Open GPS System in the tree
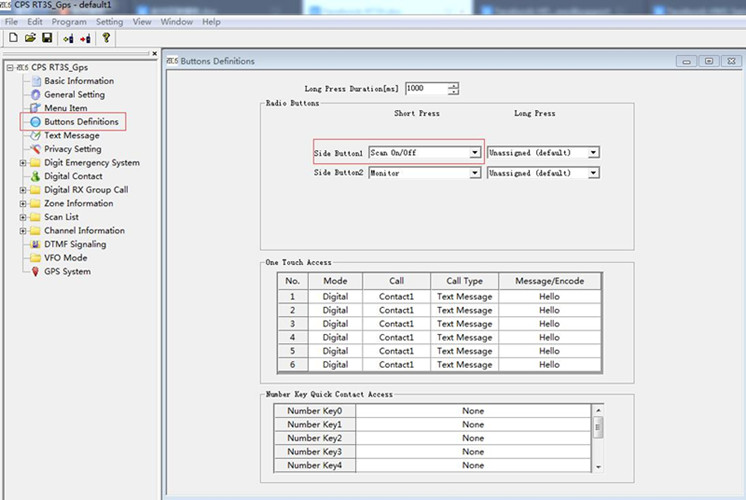 click(x=66, y=271)
